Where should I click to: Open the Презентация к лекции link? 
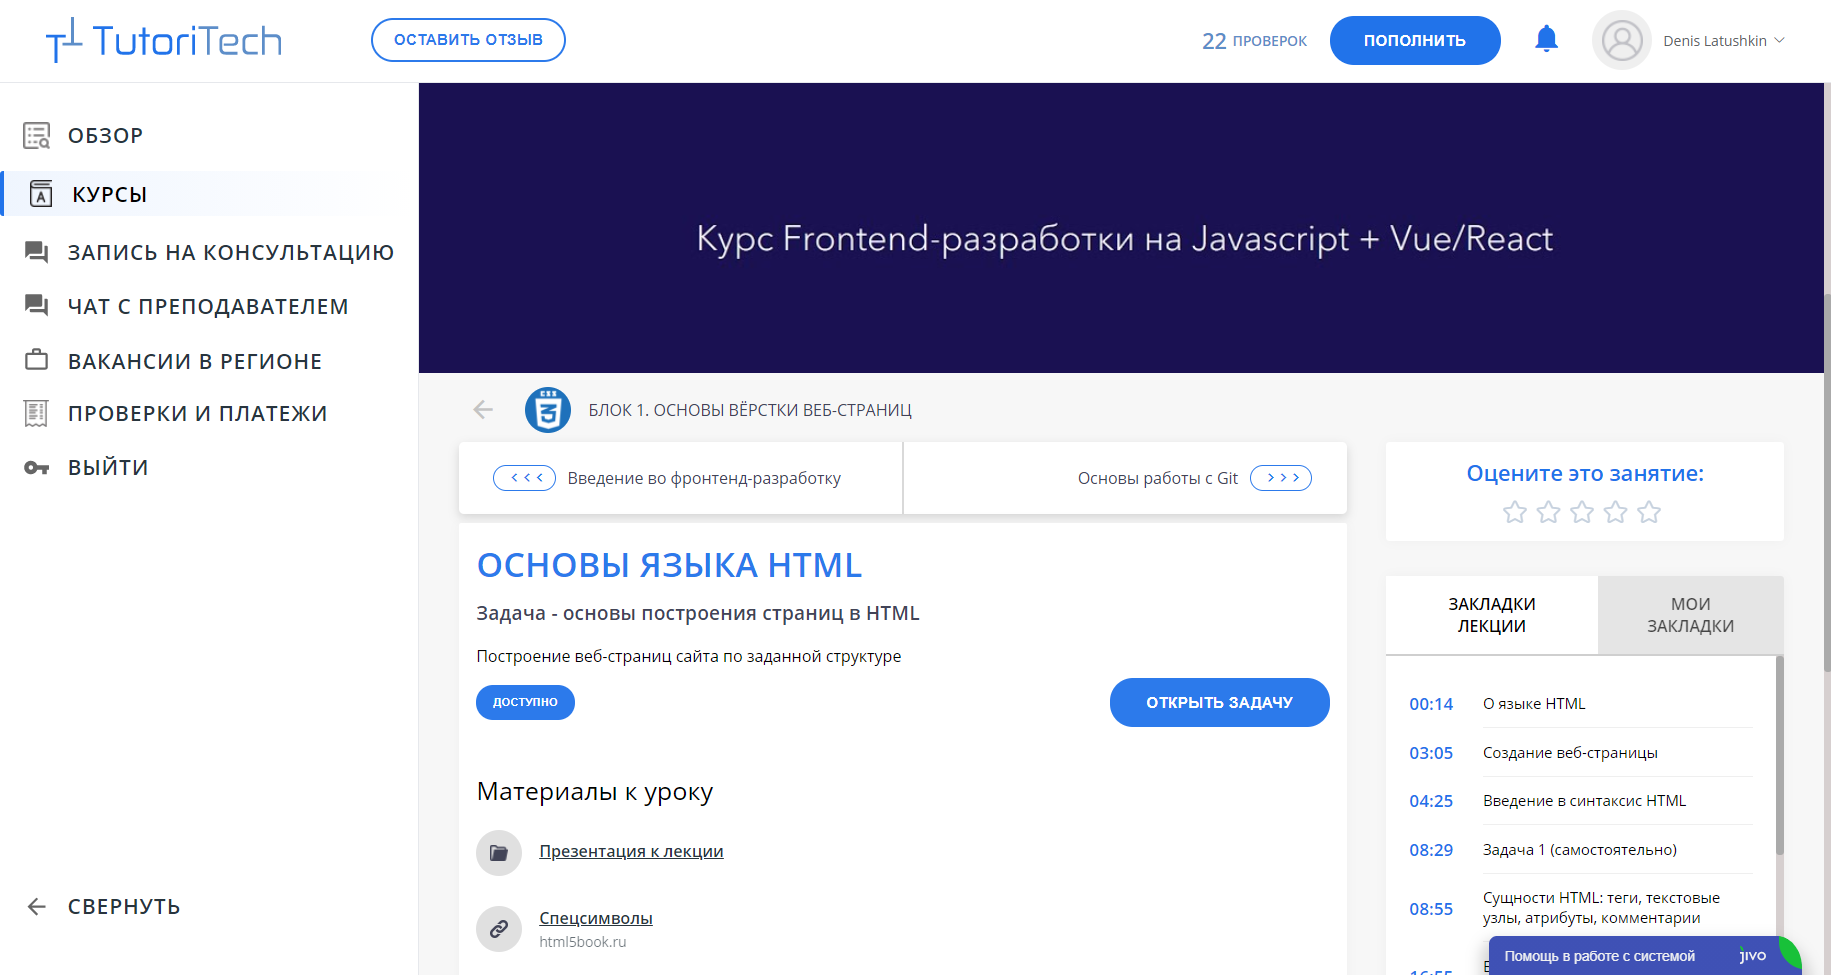[631, 852]
